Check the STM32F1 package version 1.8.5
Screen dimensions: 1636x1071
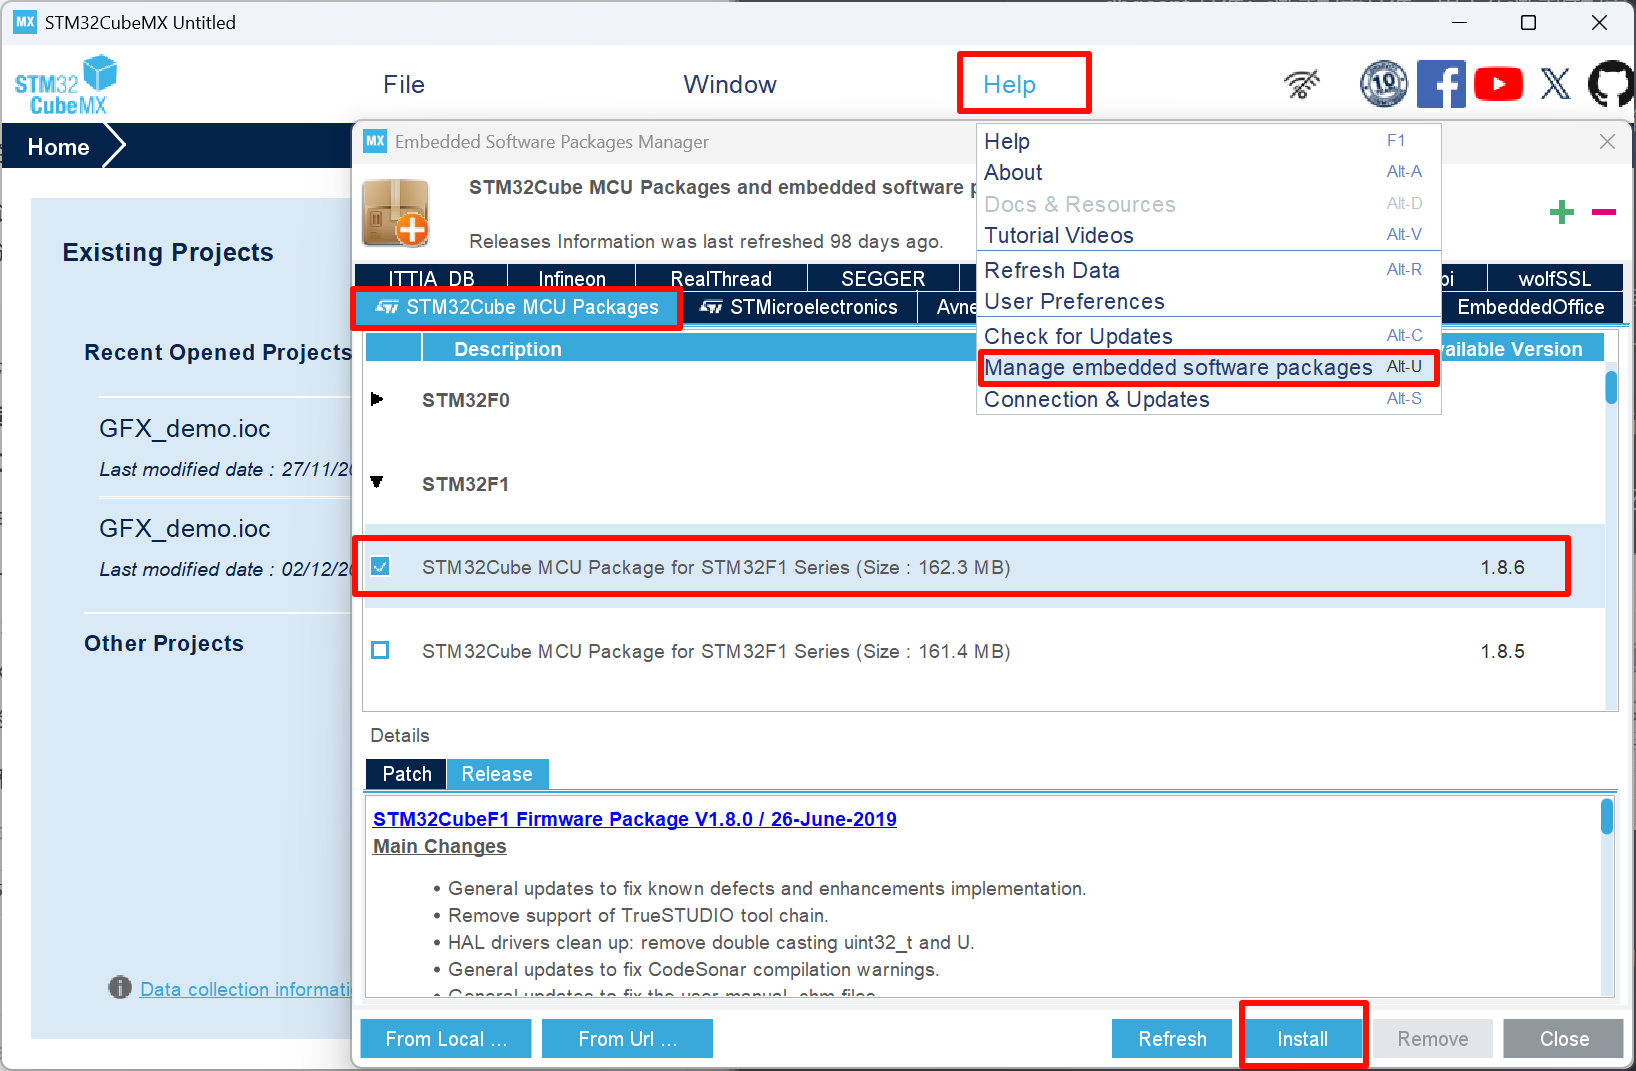(380, 651)
